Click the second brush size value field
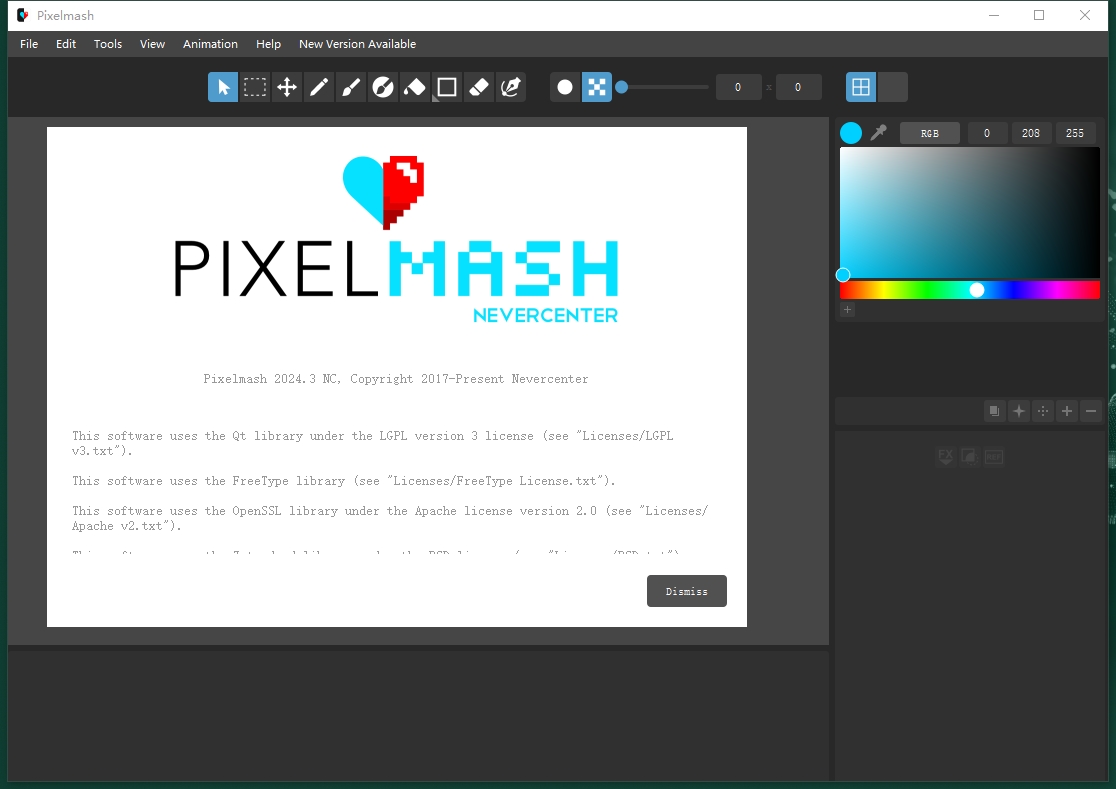This screenshot has height=789, width=1116. coord(798,88)
